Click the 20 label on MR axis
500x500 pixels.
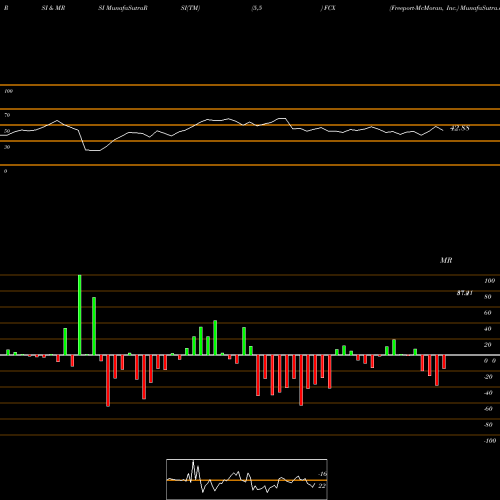[x=488, y=345]
